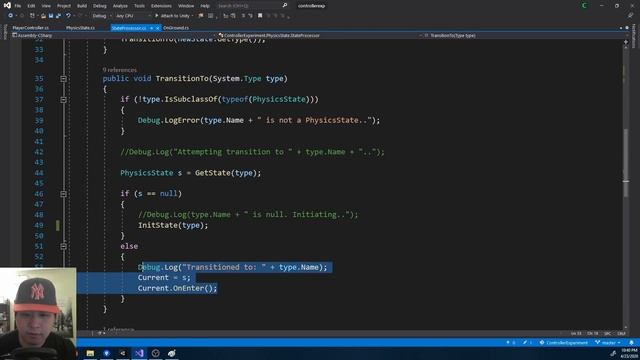Image resolution: width=640 pixels, height=360 pixels.
Task: Open the Project menu
Action: (x=64, y=6)
